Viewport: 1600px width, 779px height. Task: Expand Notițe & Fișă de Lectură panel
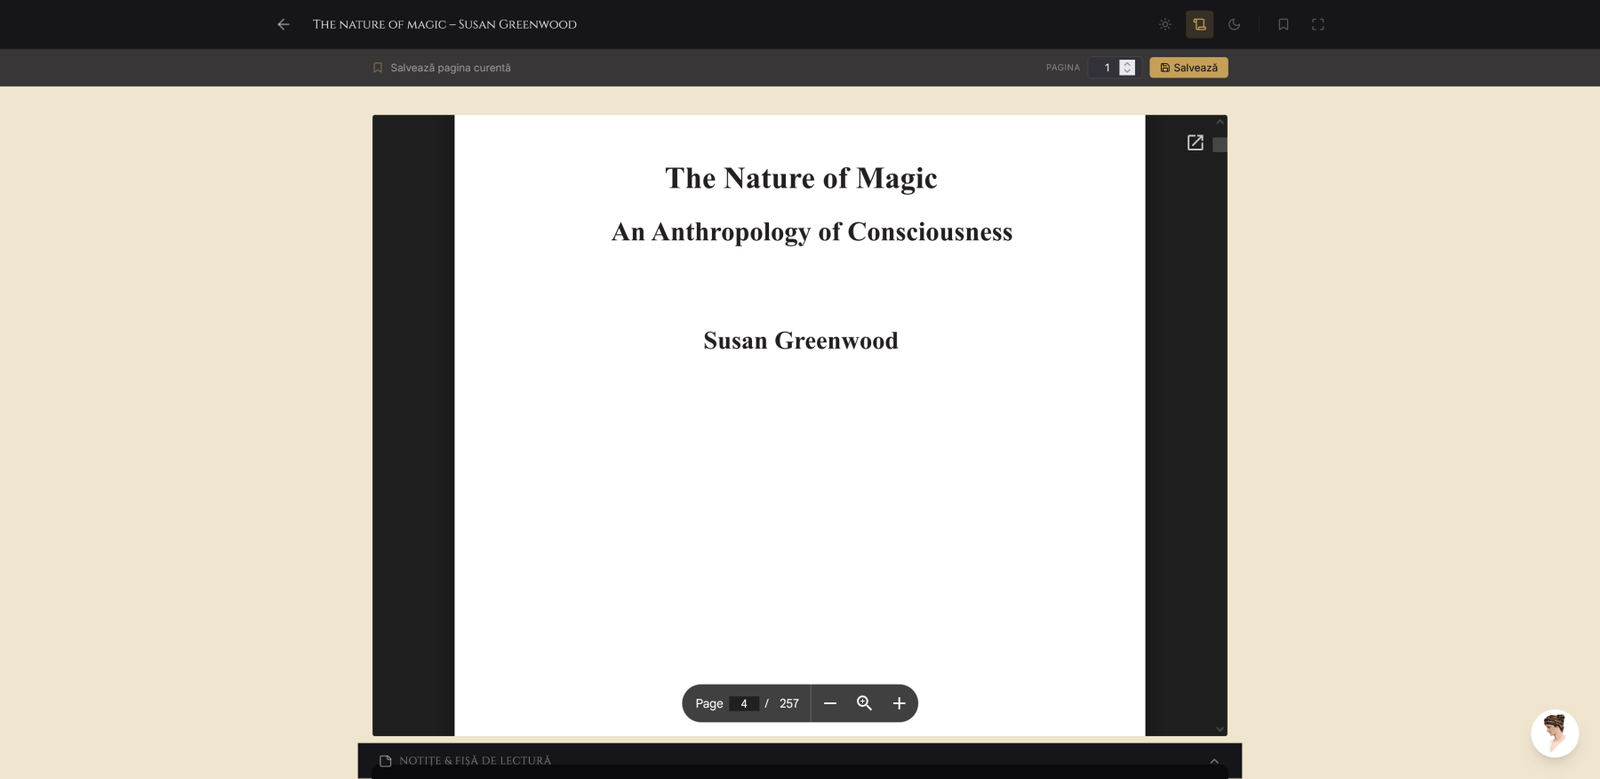800,760
